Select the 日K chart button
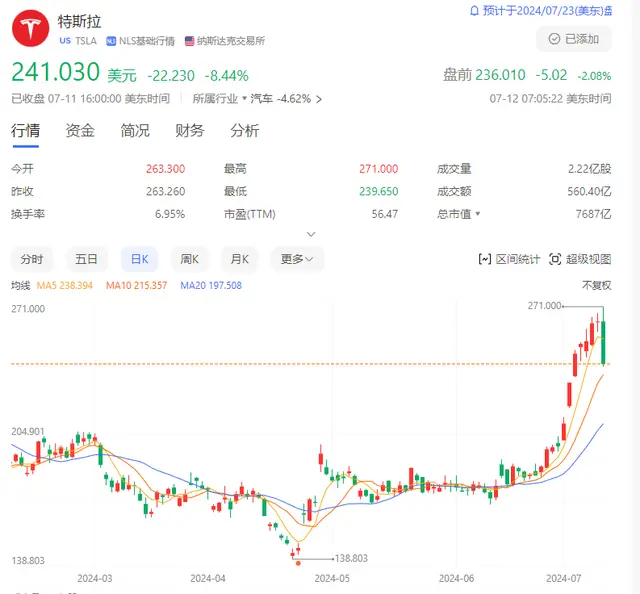The width and height of the screenshot is (640, 594). tap(139, 259)
